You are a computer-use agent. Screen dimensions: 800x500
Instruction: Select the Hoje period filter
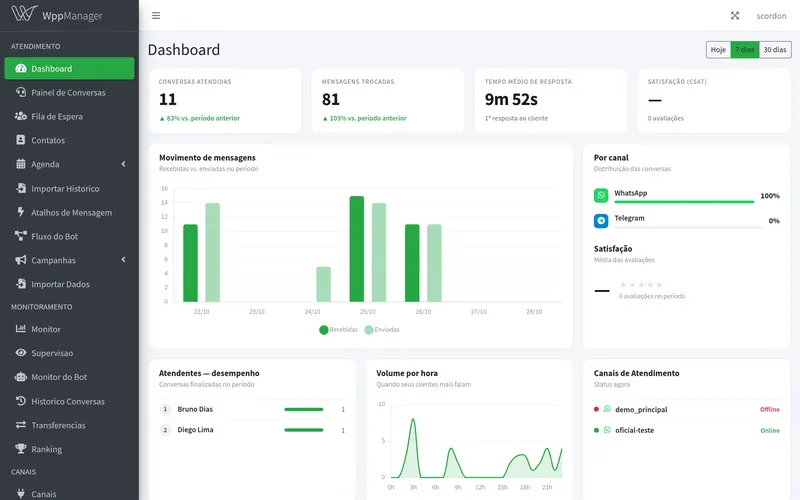(718, 49)
